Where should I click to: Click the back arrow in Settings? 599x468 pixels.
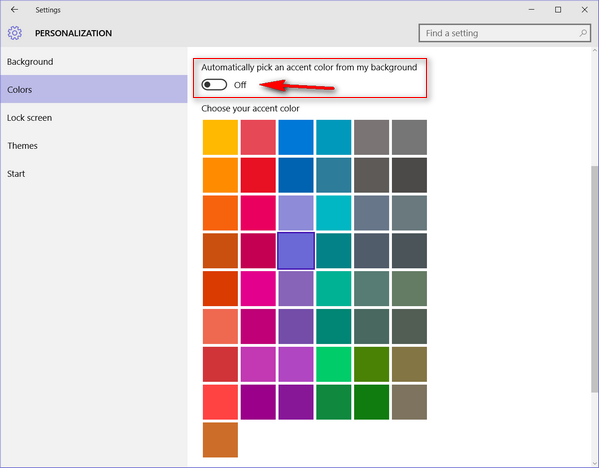point(15,10)
